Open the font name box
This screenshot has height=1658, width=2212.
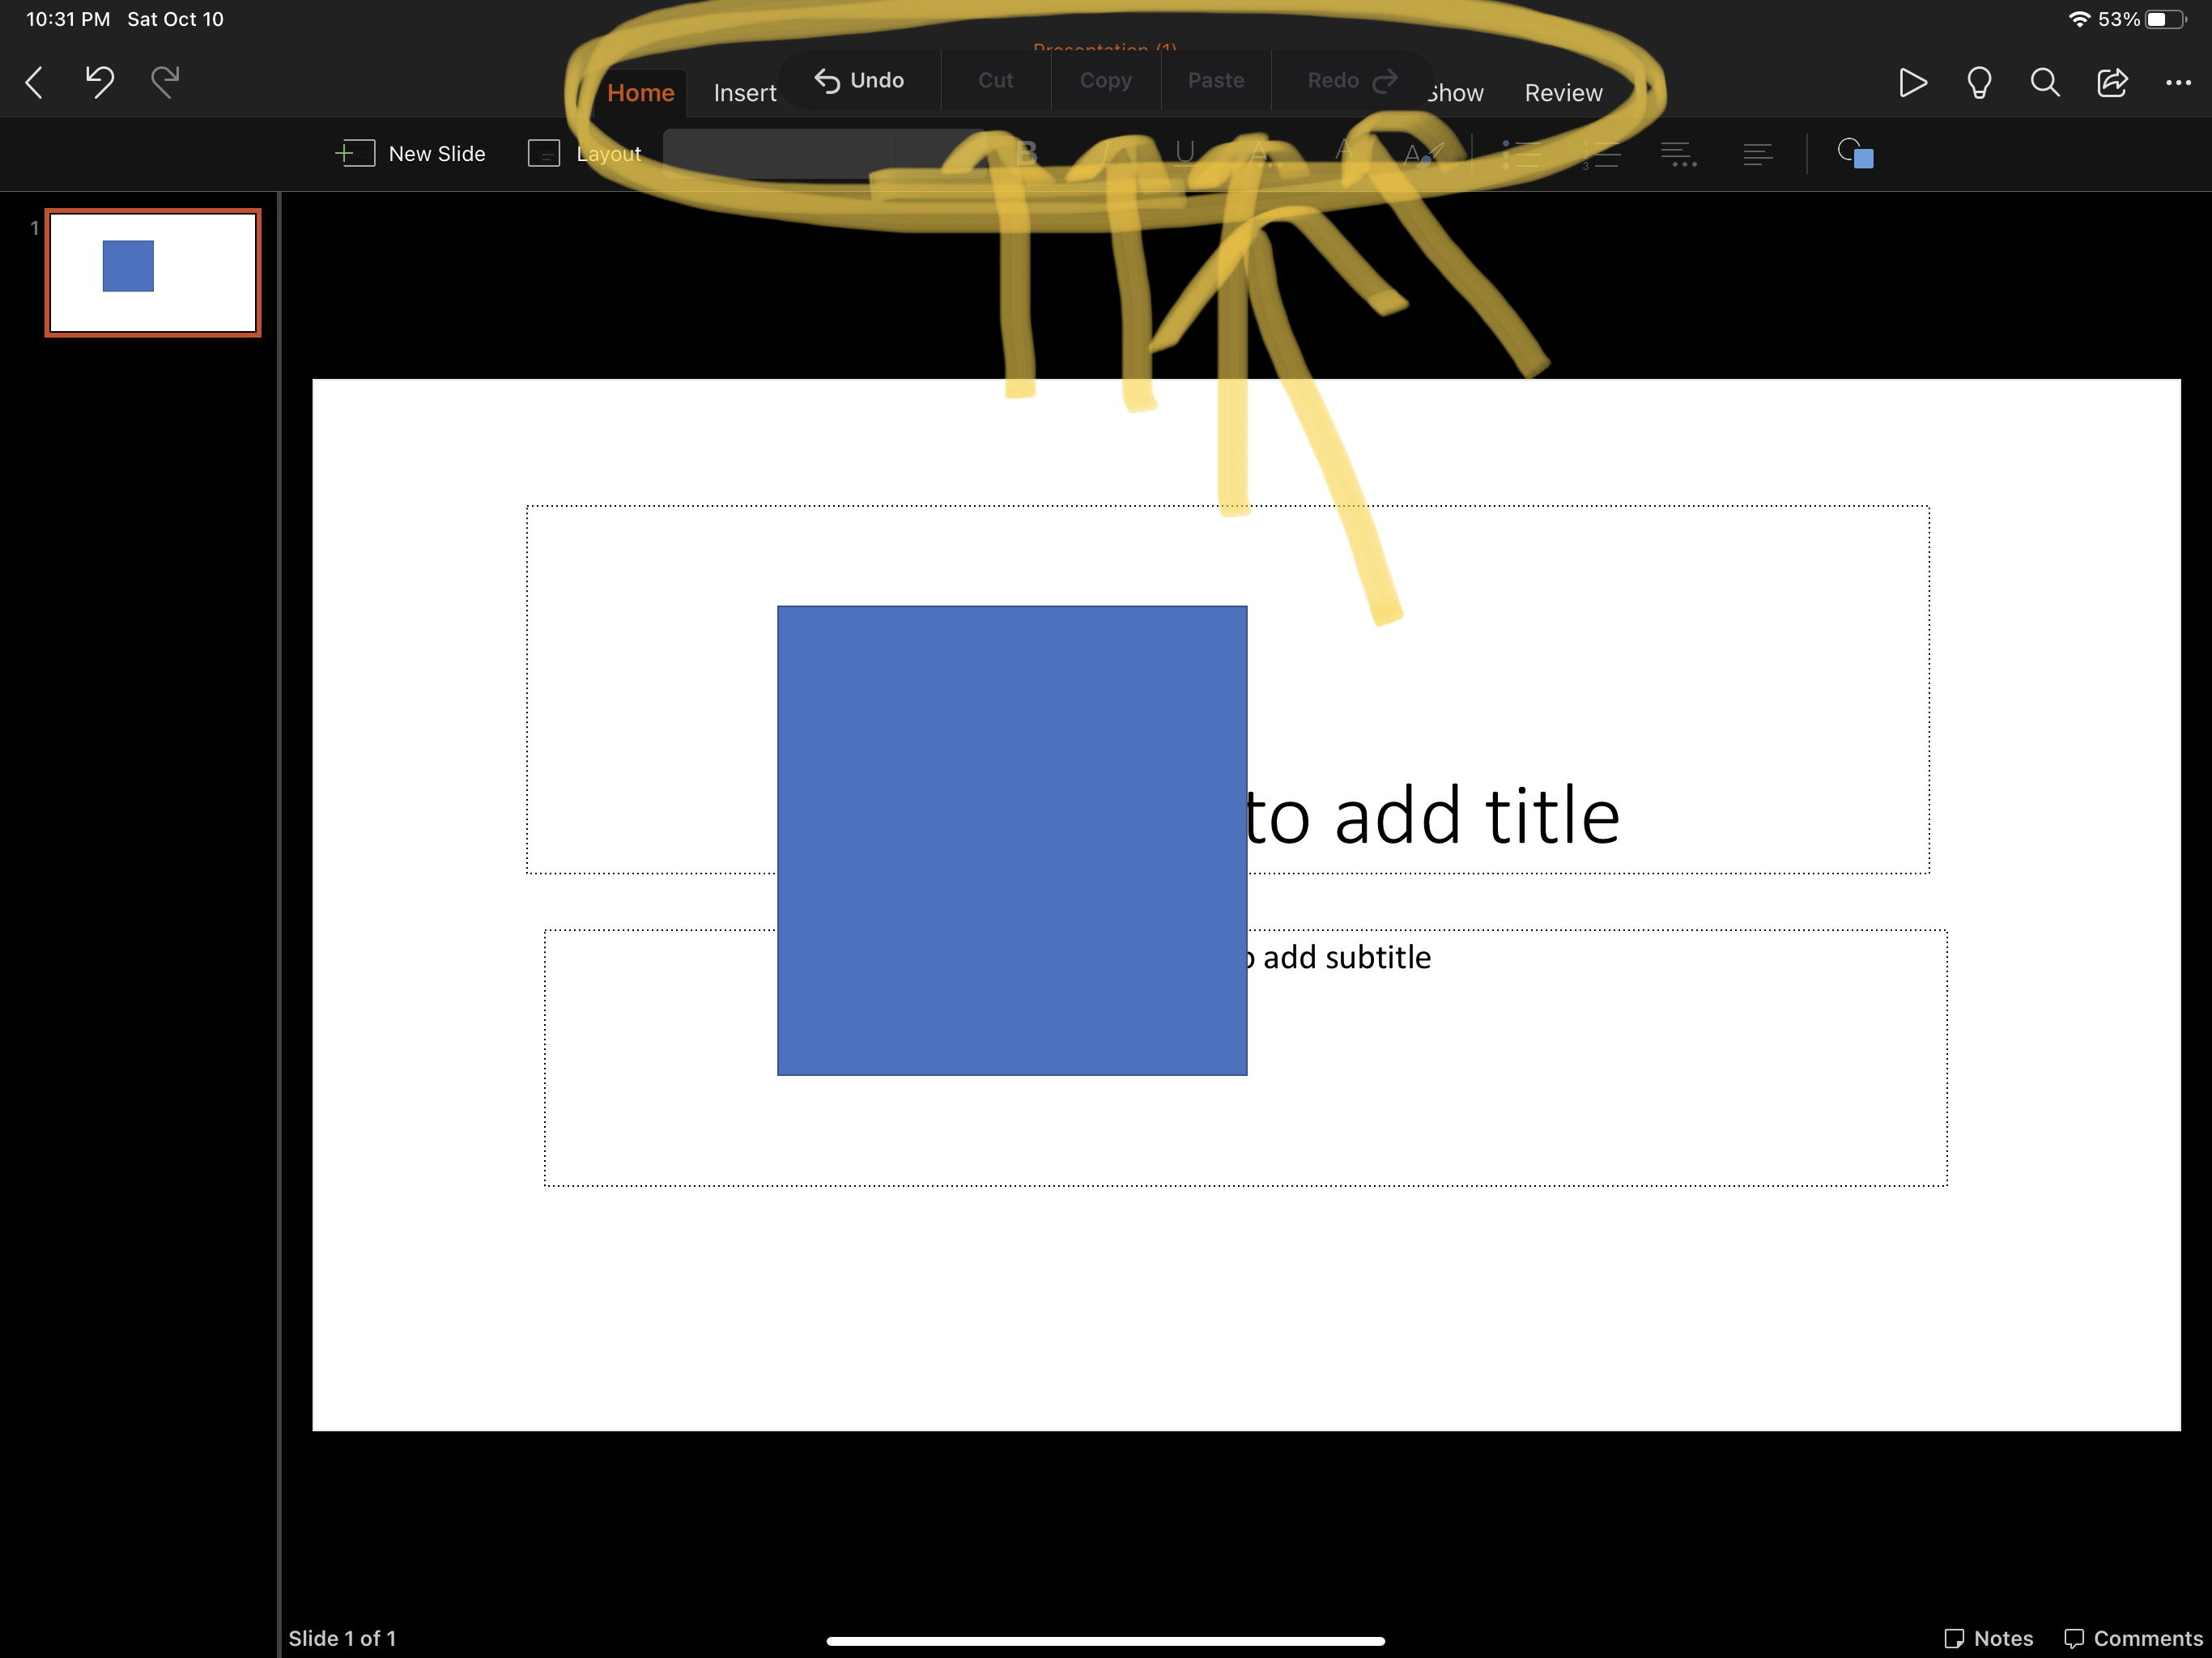(780, 154)
